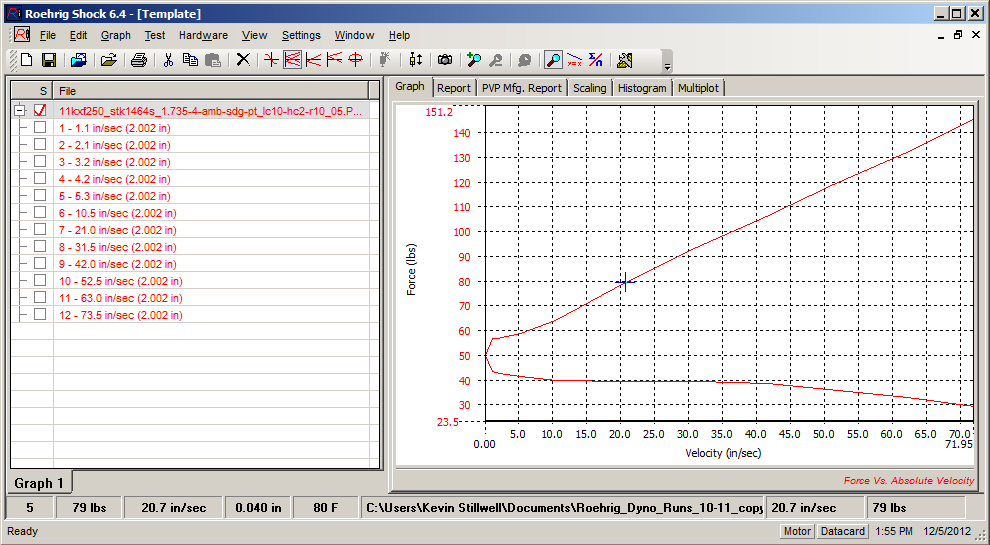This screenshot has width=990, height=545.
Task: Open the Hardware menu
Action: click(x=203, y=35)
